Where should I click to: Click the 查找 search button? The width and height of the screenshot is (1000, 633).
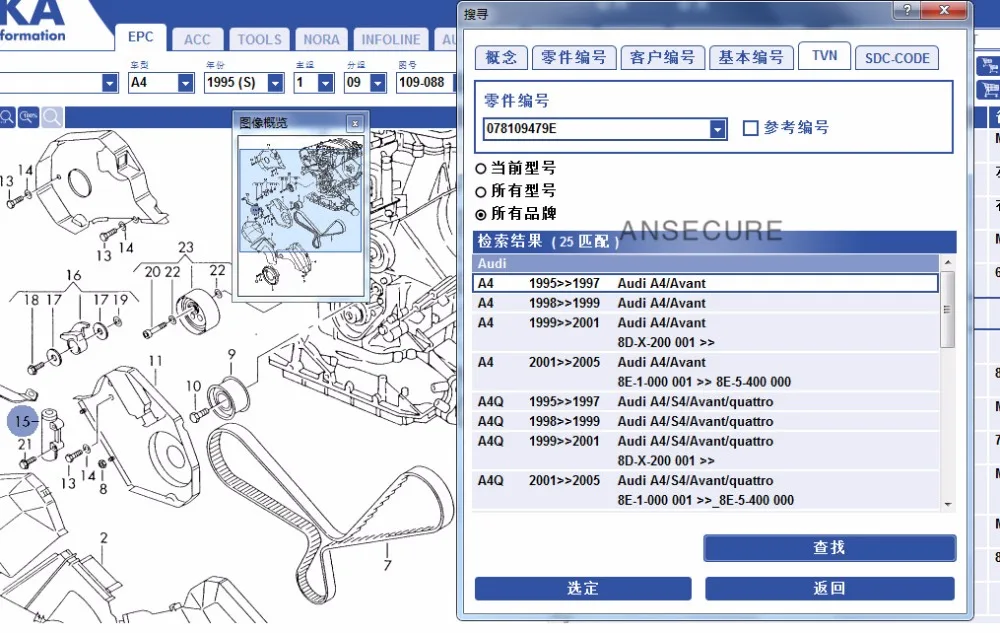coord(830,548)
